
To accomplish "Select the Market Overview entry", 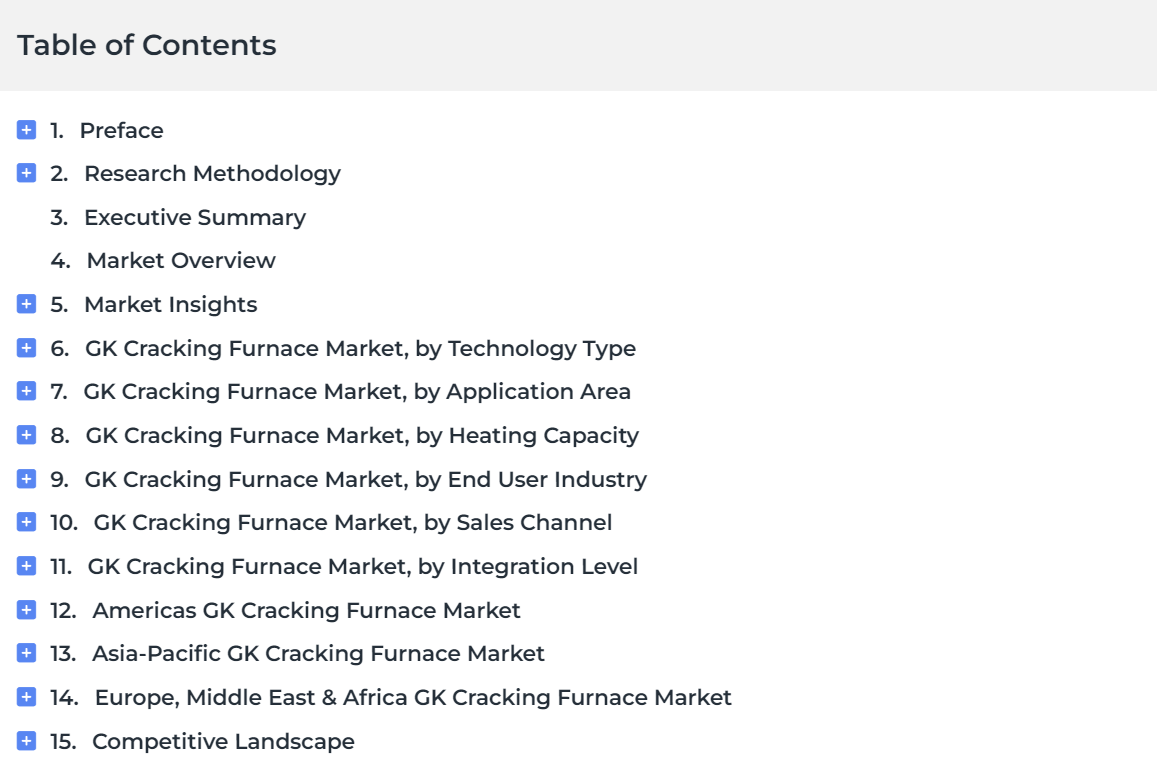I will coord(181,260).
